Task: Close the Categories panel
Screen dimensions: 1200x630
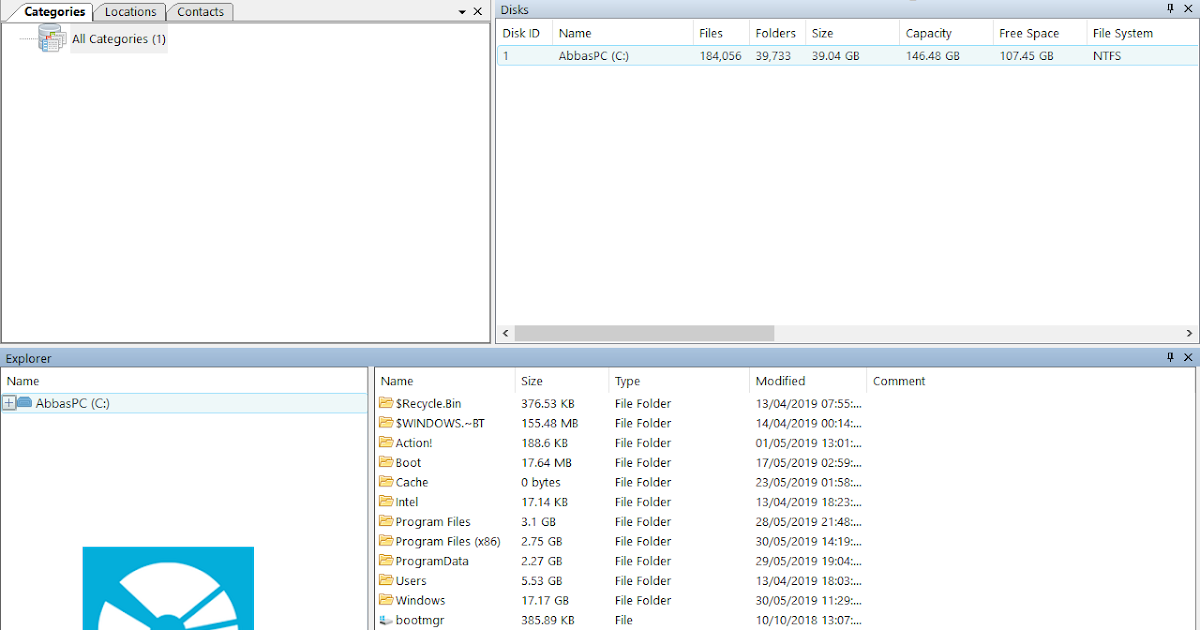Action: coord(478,12)
